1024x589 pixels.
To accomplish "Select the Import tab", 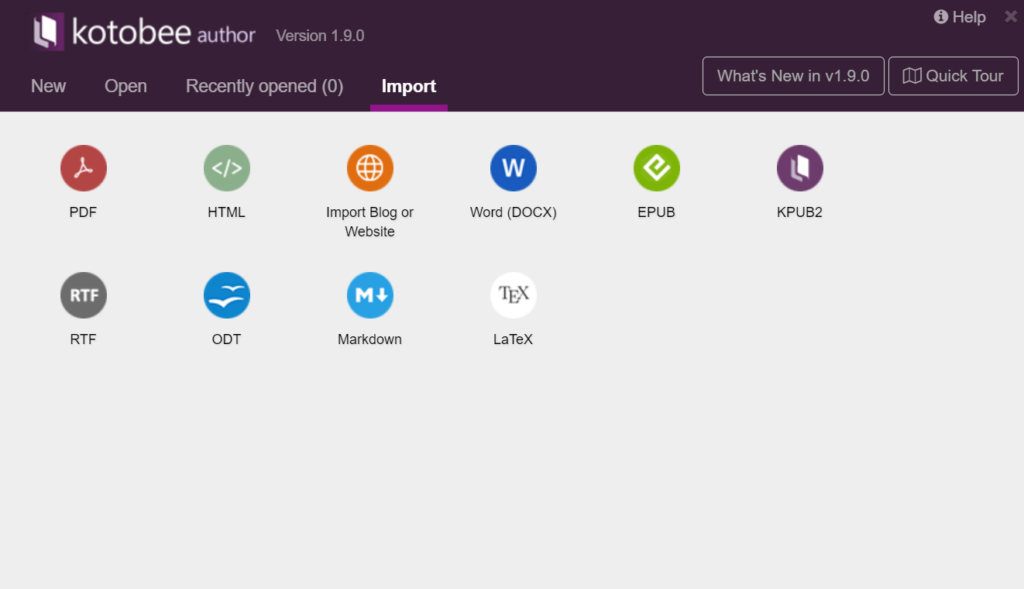I will tap(408, 86).
